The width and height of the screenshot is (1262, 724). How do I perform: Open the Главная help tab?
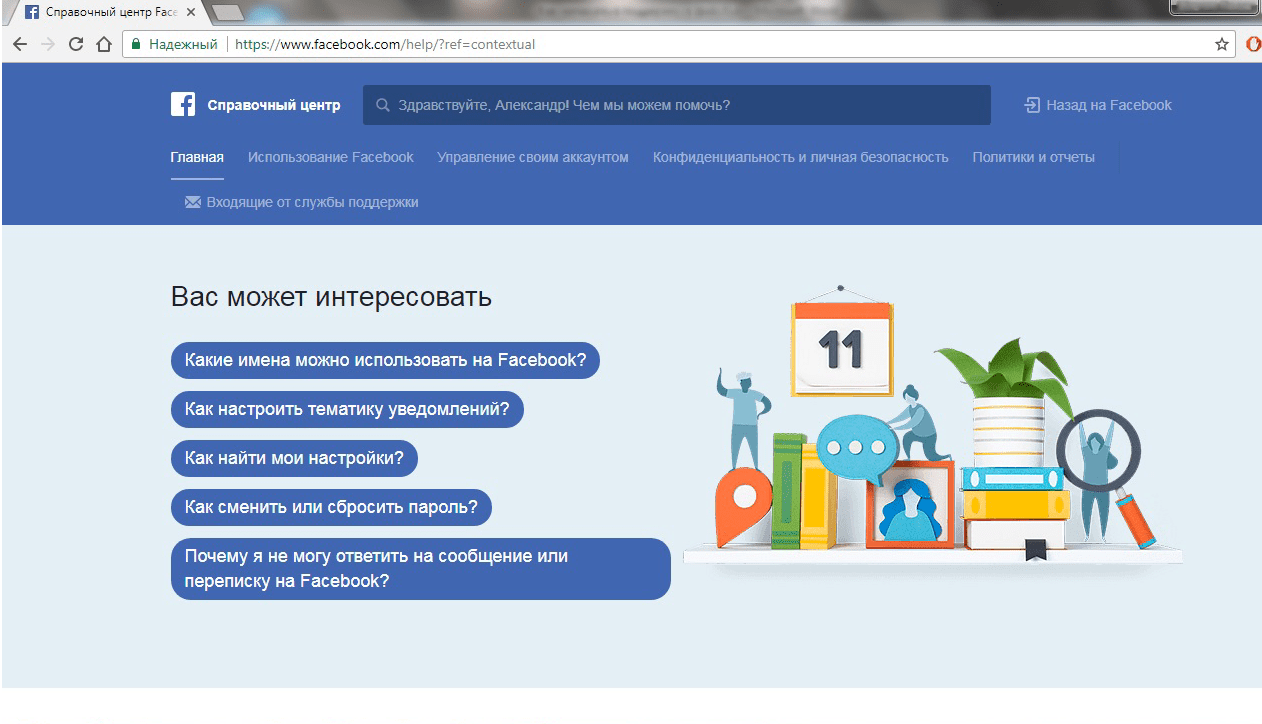point(197,157)
